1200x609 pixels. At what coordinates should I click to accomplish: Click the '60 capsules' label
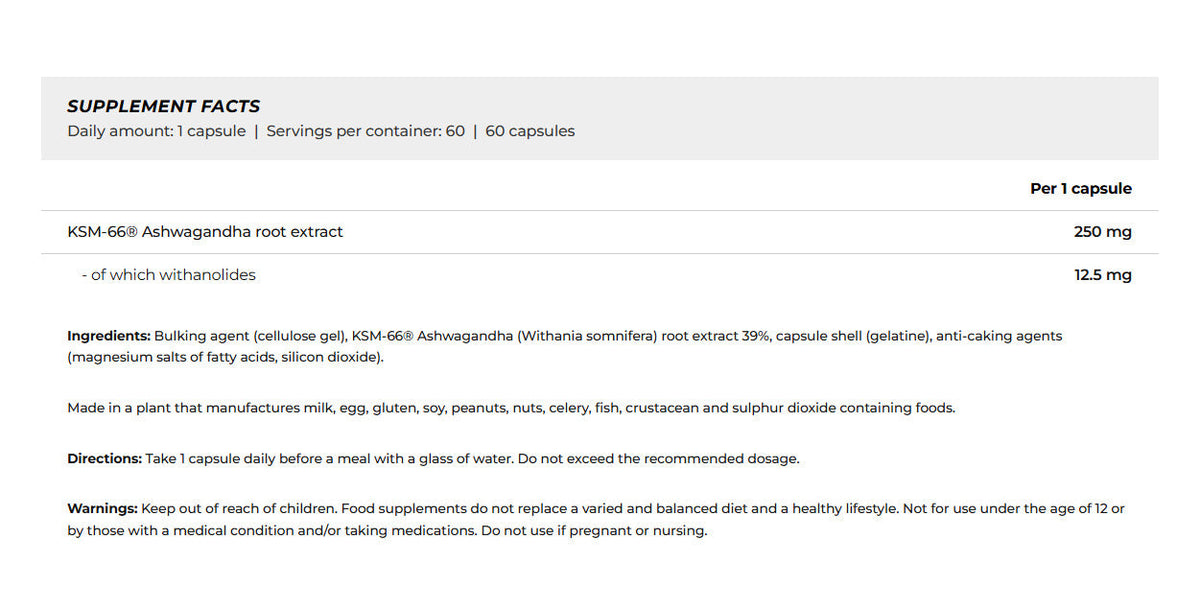point(530,131)
